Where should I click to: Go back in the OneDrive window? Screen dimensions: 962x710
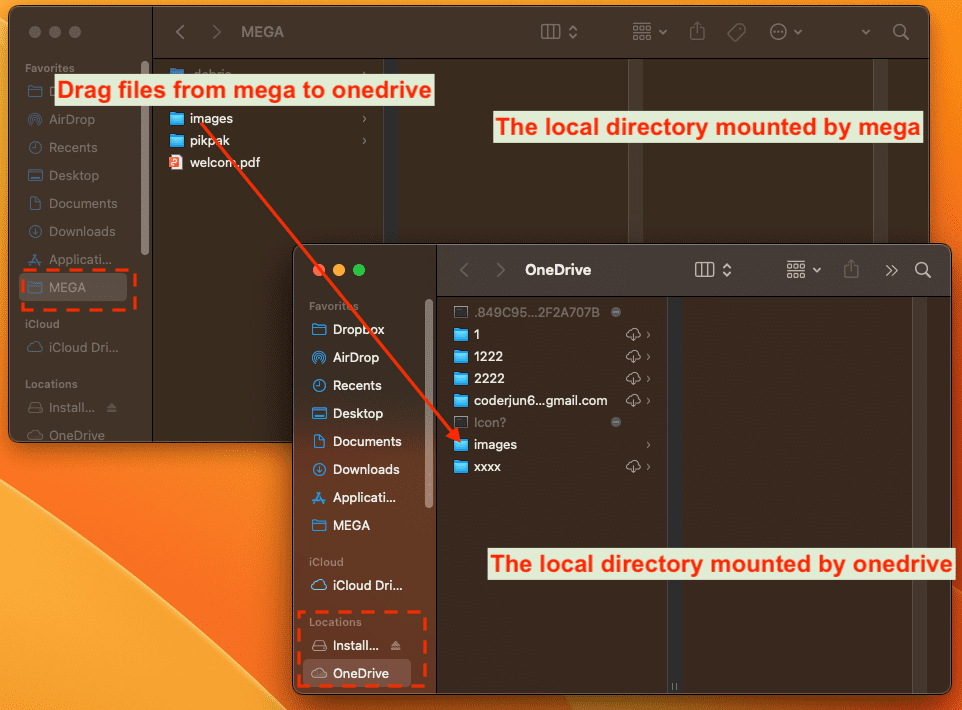464,270
